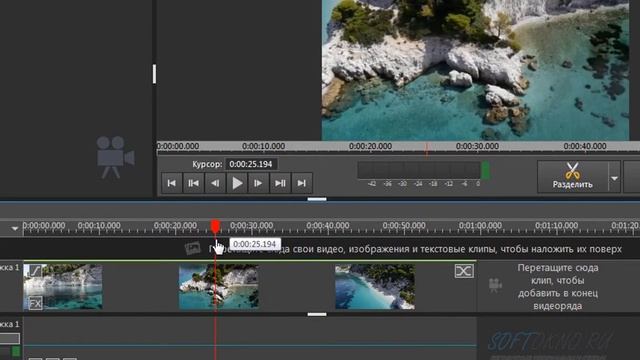Jump to end of sequence button

tap(302, 183)
